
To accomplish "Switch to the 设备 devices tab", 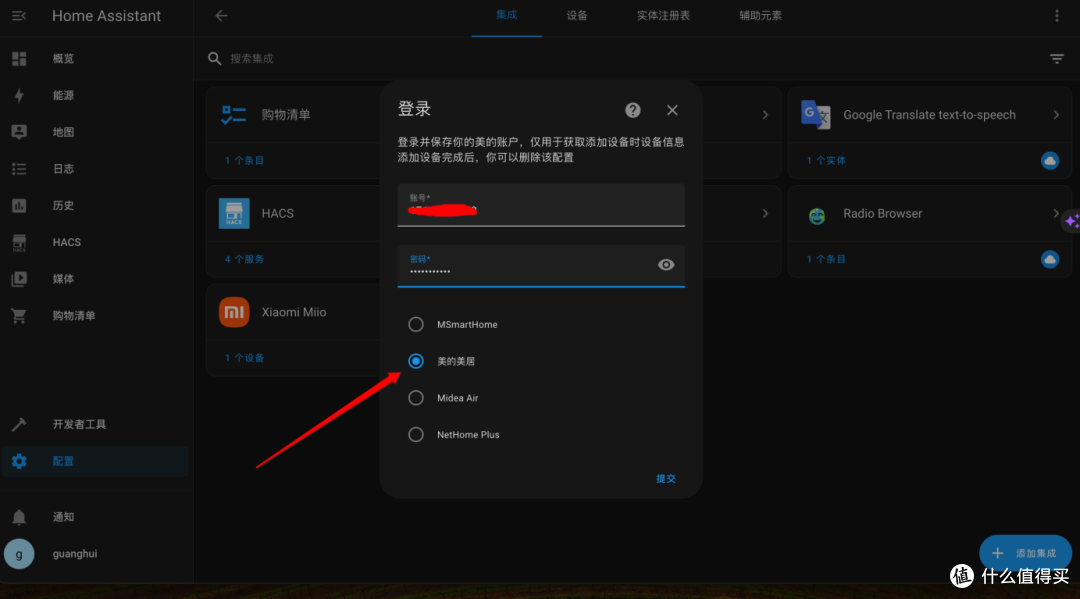I will pyautogui.click(x=577, y=15).
